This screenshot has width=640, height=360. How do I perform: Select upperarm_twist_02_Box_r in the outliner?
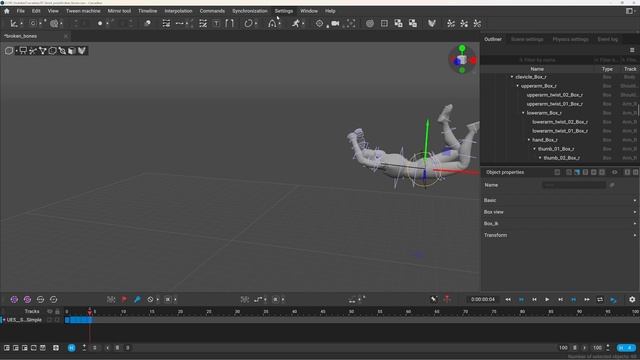pyautogui.click(x=554, y=95)
